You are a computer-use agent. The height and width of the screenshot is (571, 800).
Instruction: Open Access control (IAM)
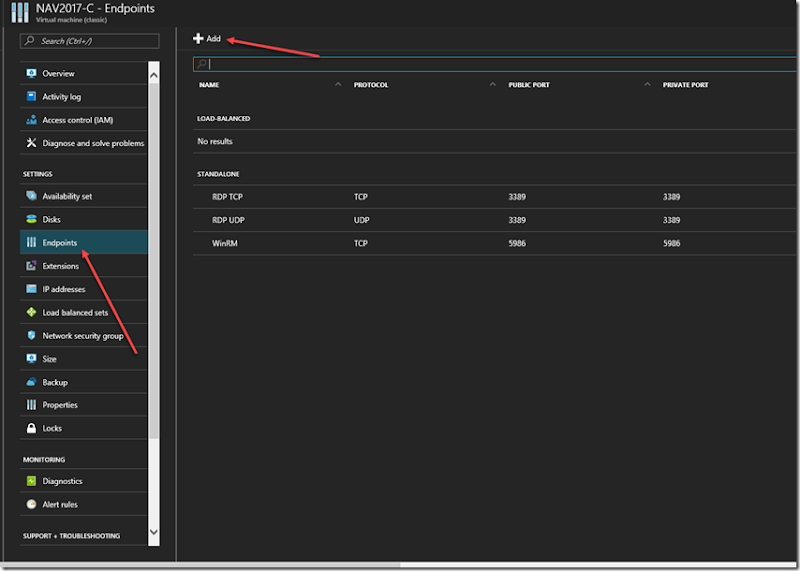tap(84, 120)
